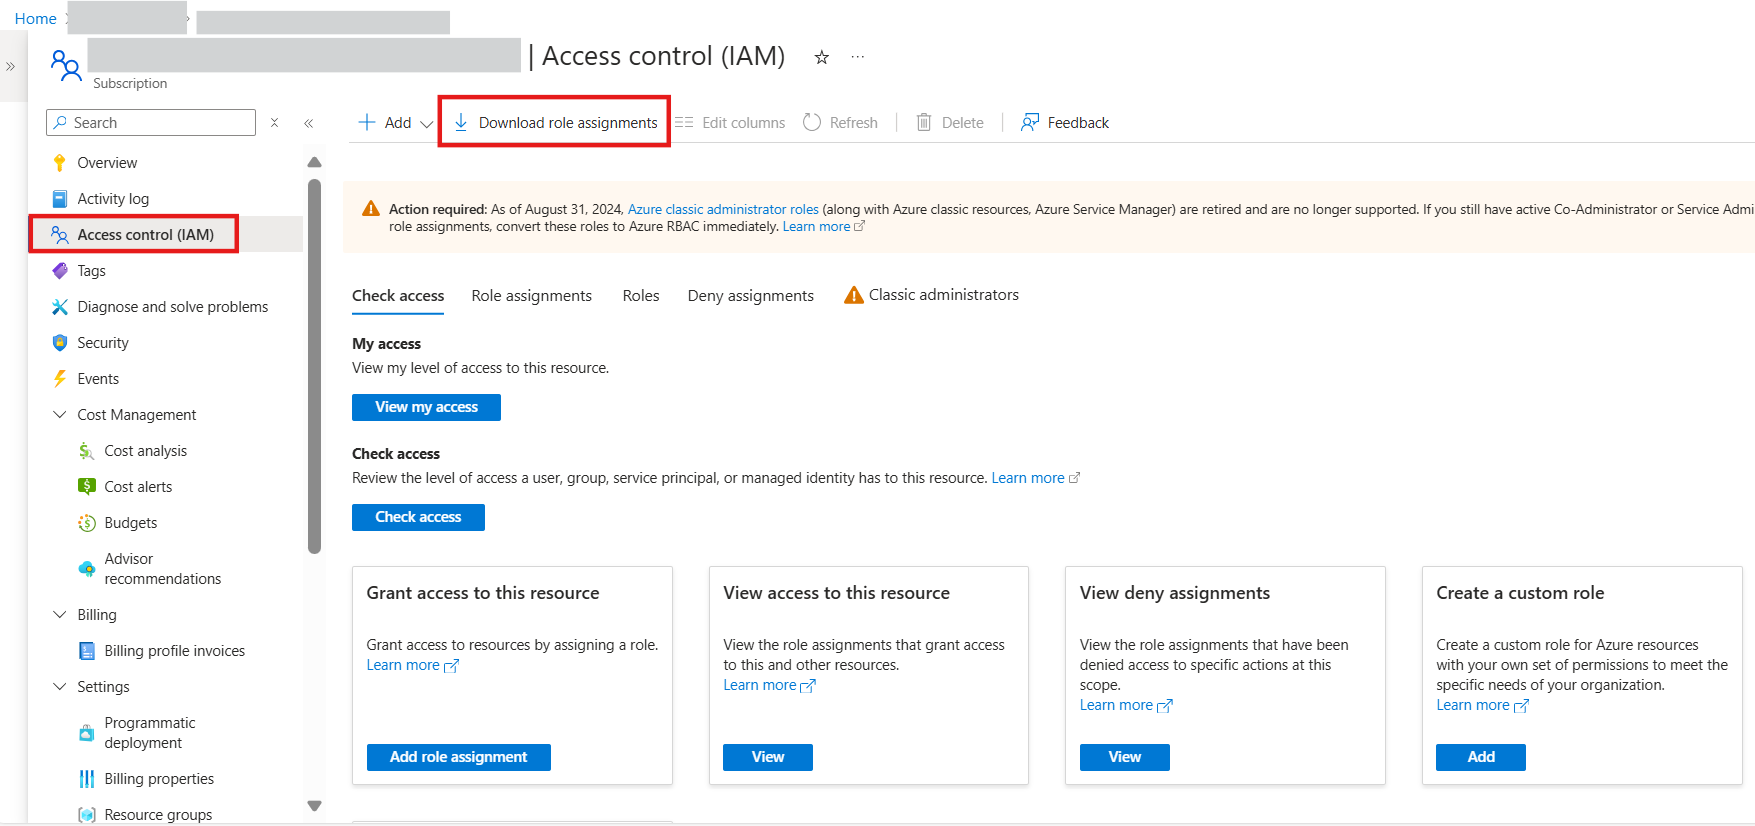This screenshot has height=826, width=1755.
Task: Click the Access control (IAM) people icon in sidebar
Action: point(60,235)
